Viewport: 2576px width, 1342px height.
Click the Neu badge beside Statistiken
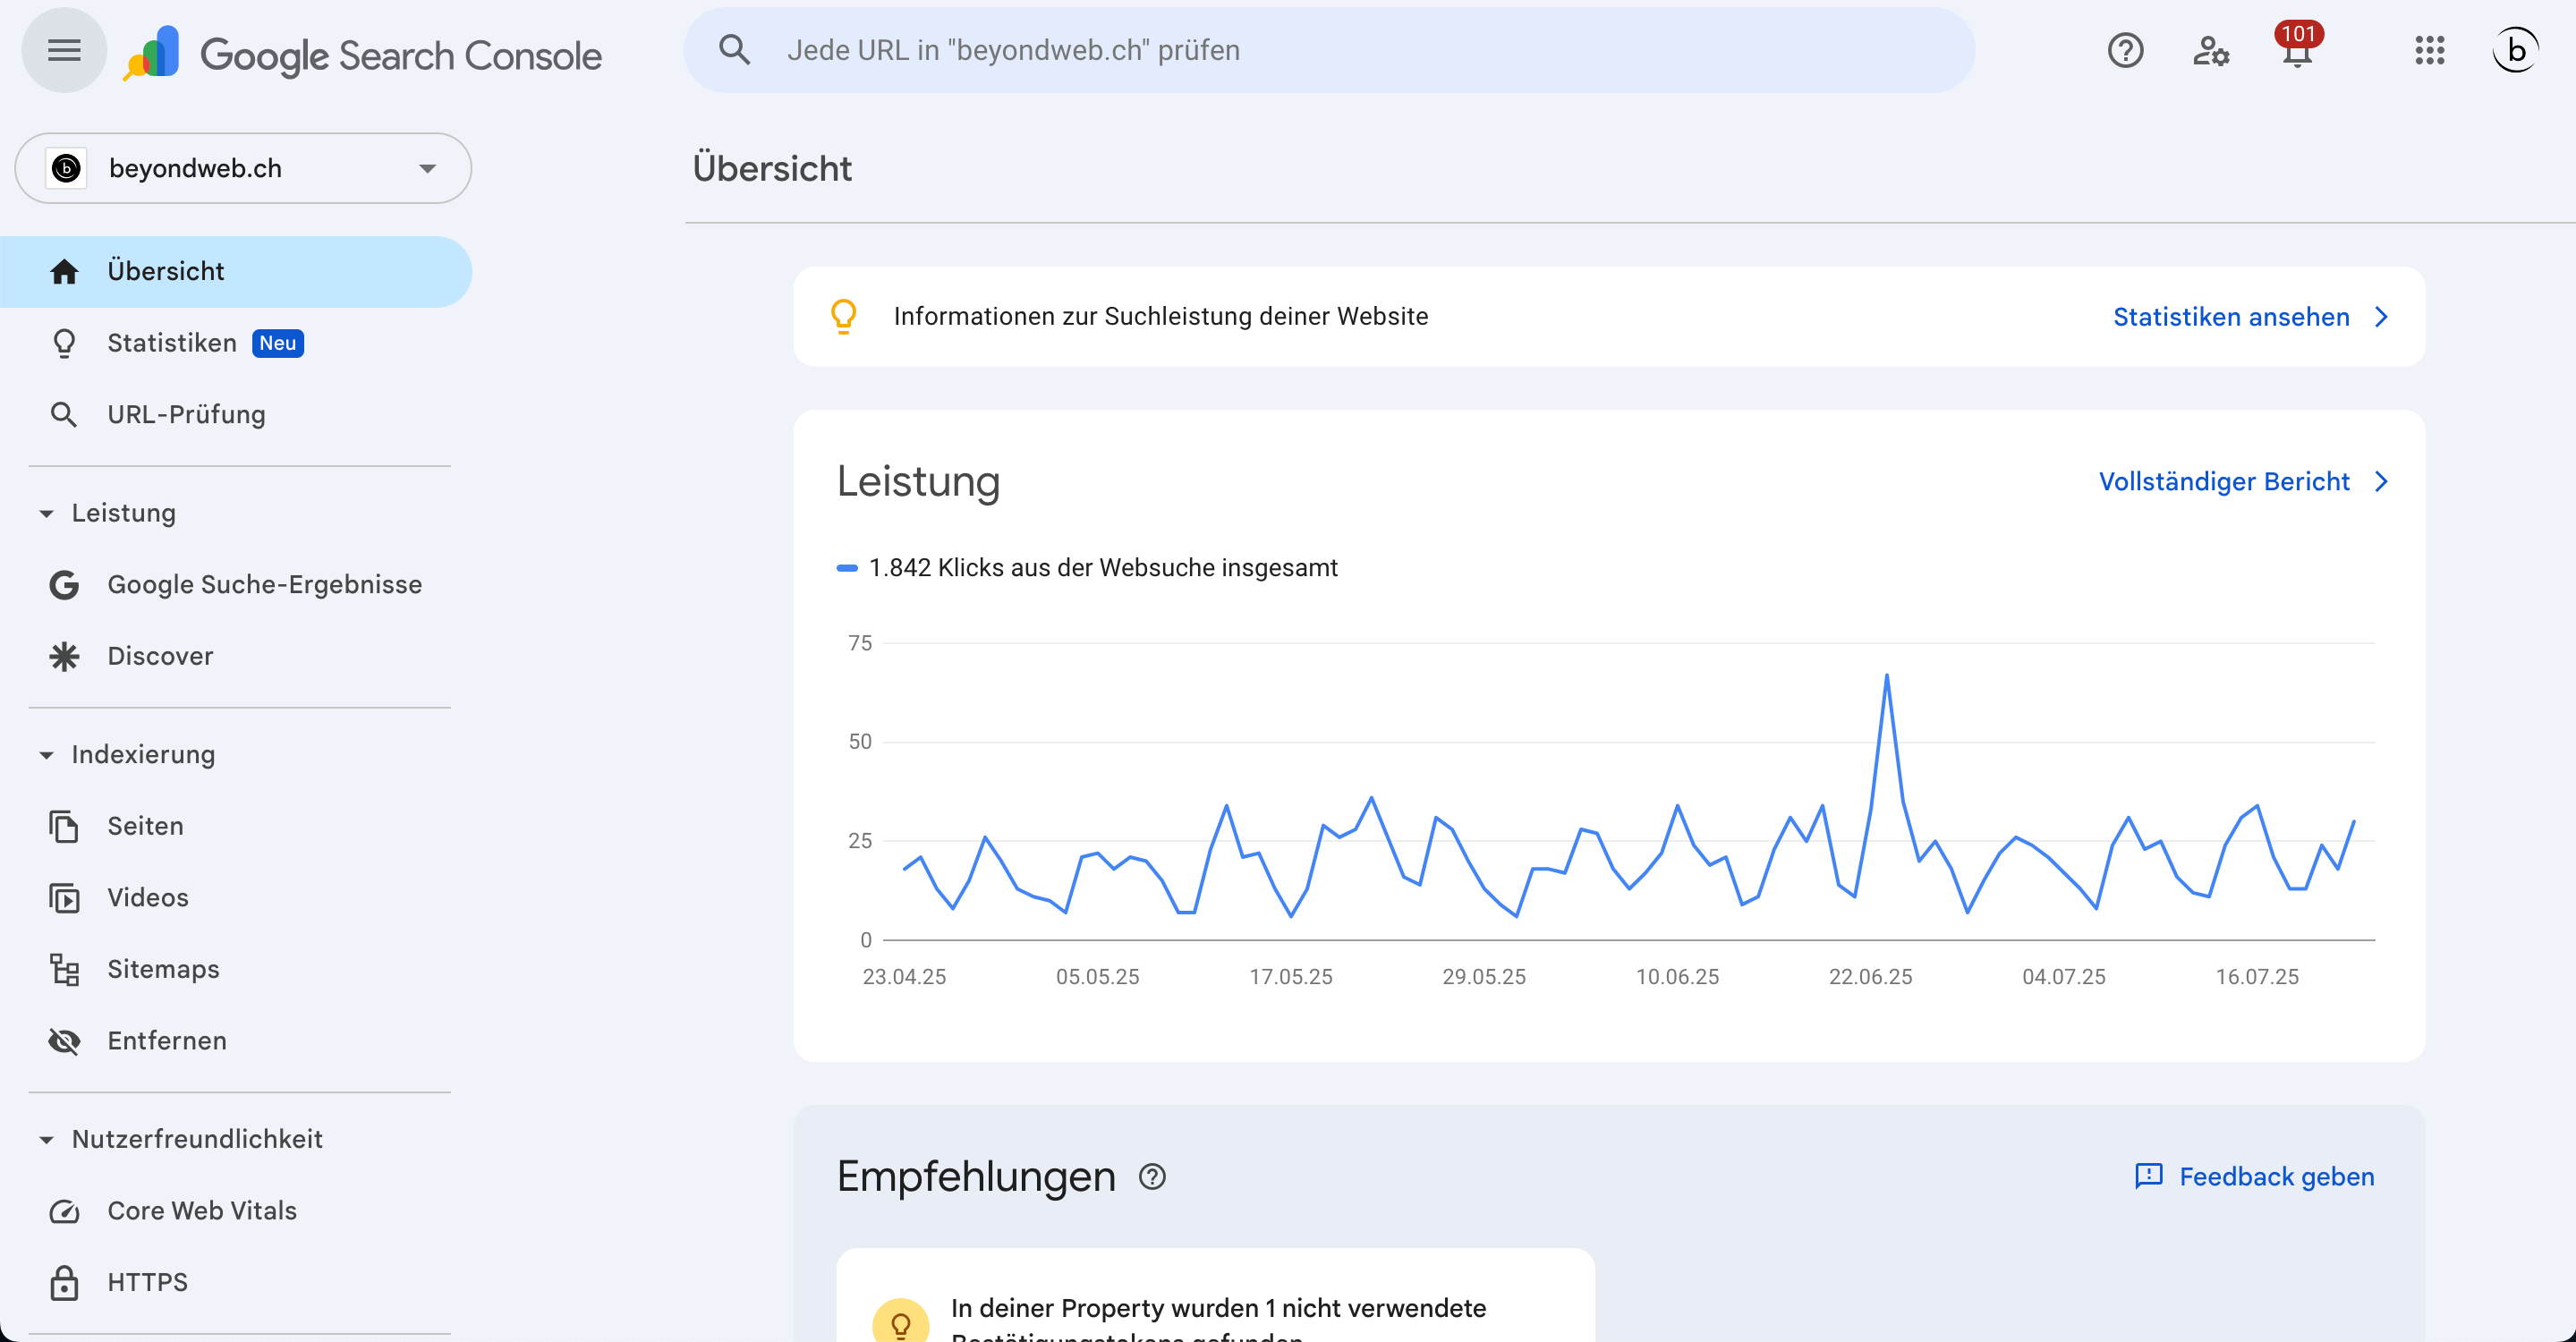[x=278, y=343]
